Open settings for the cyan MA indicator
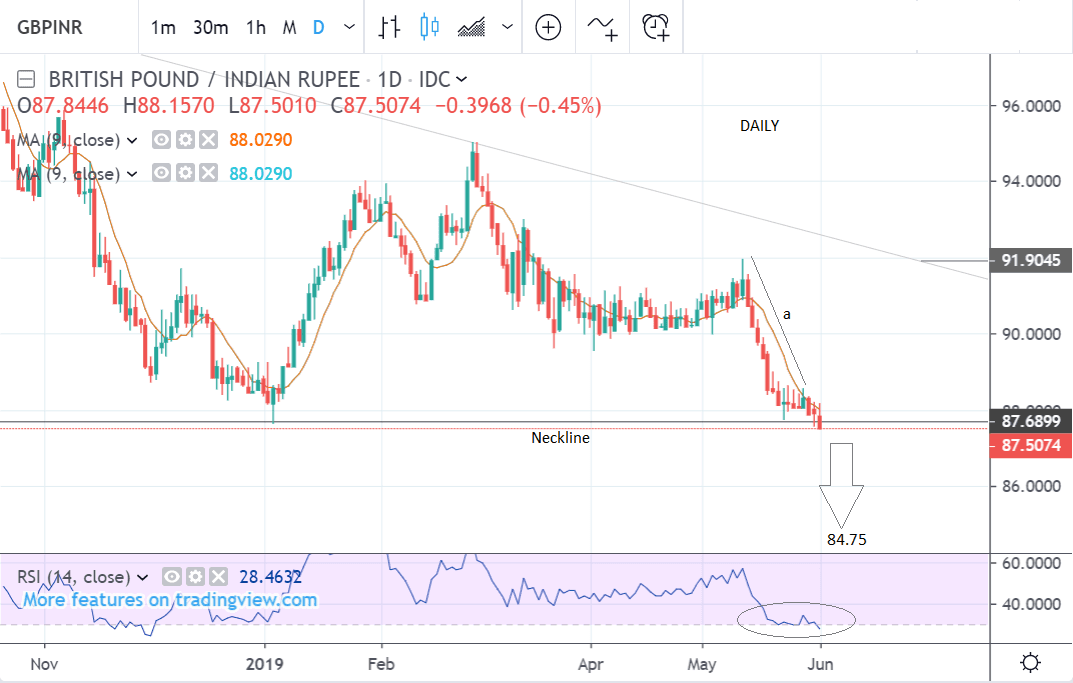Viewport: 1073px width, 683px height. coord(185,172)
